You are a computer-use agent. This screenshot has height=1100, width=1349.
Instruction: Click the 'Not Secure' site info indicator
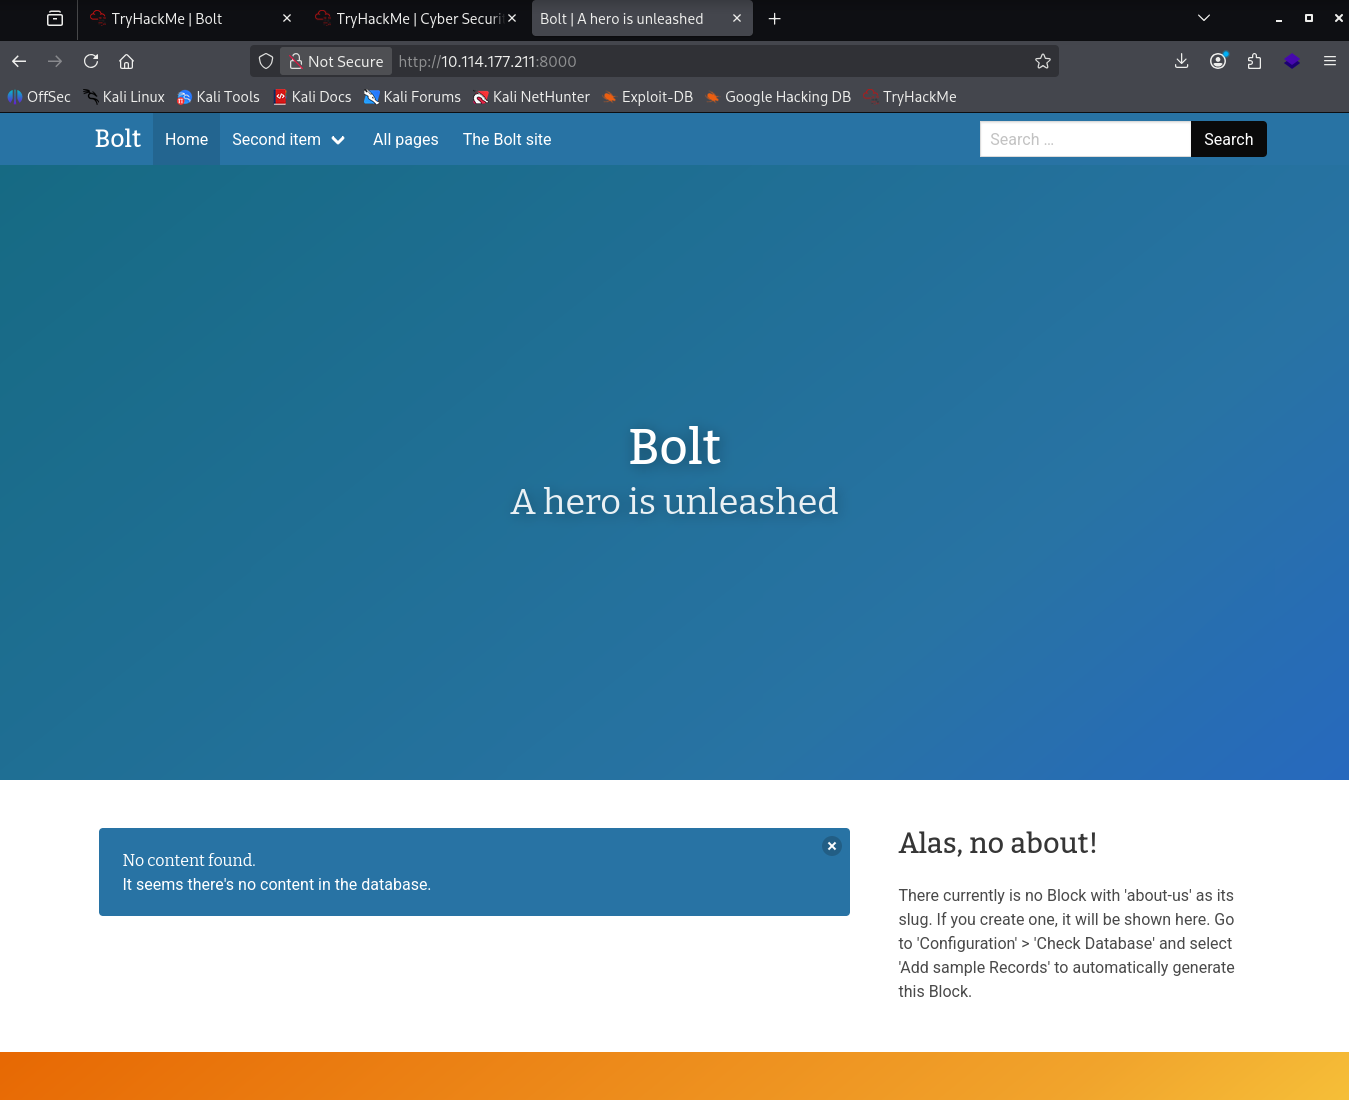[x=336, y=61]
